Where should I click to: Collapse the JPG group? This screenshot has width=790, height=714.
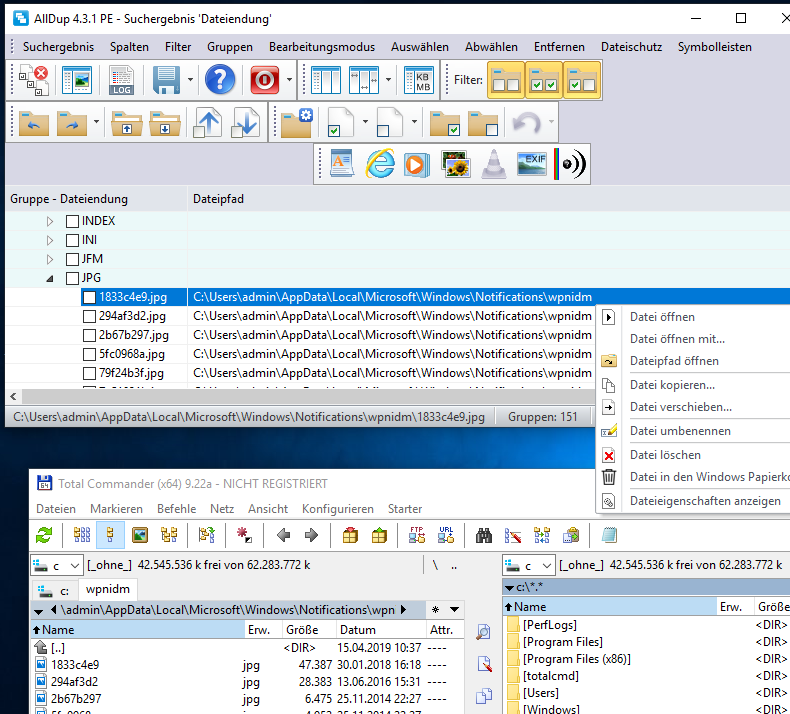51,278
